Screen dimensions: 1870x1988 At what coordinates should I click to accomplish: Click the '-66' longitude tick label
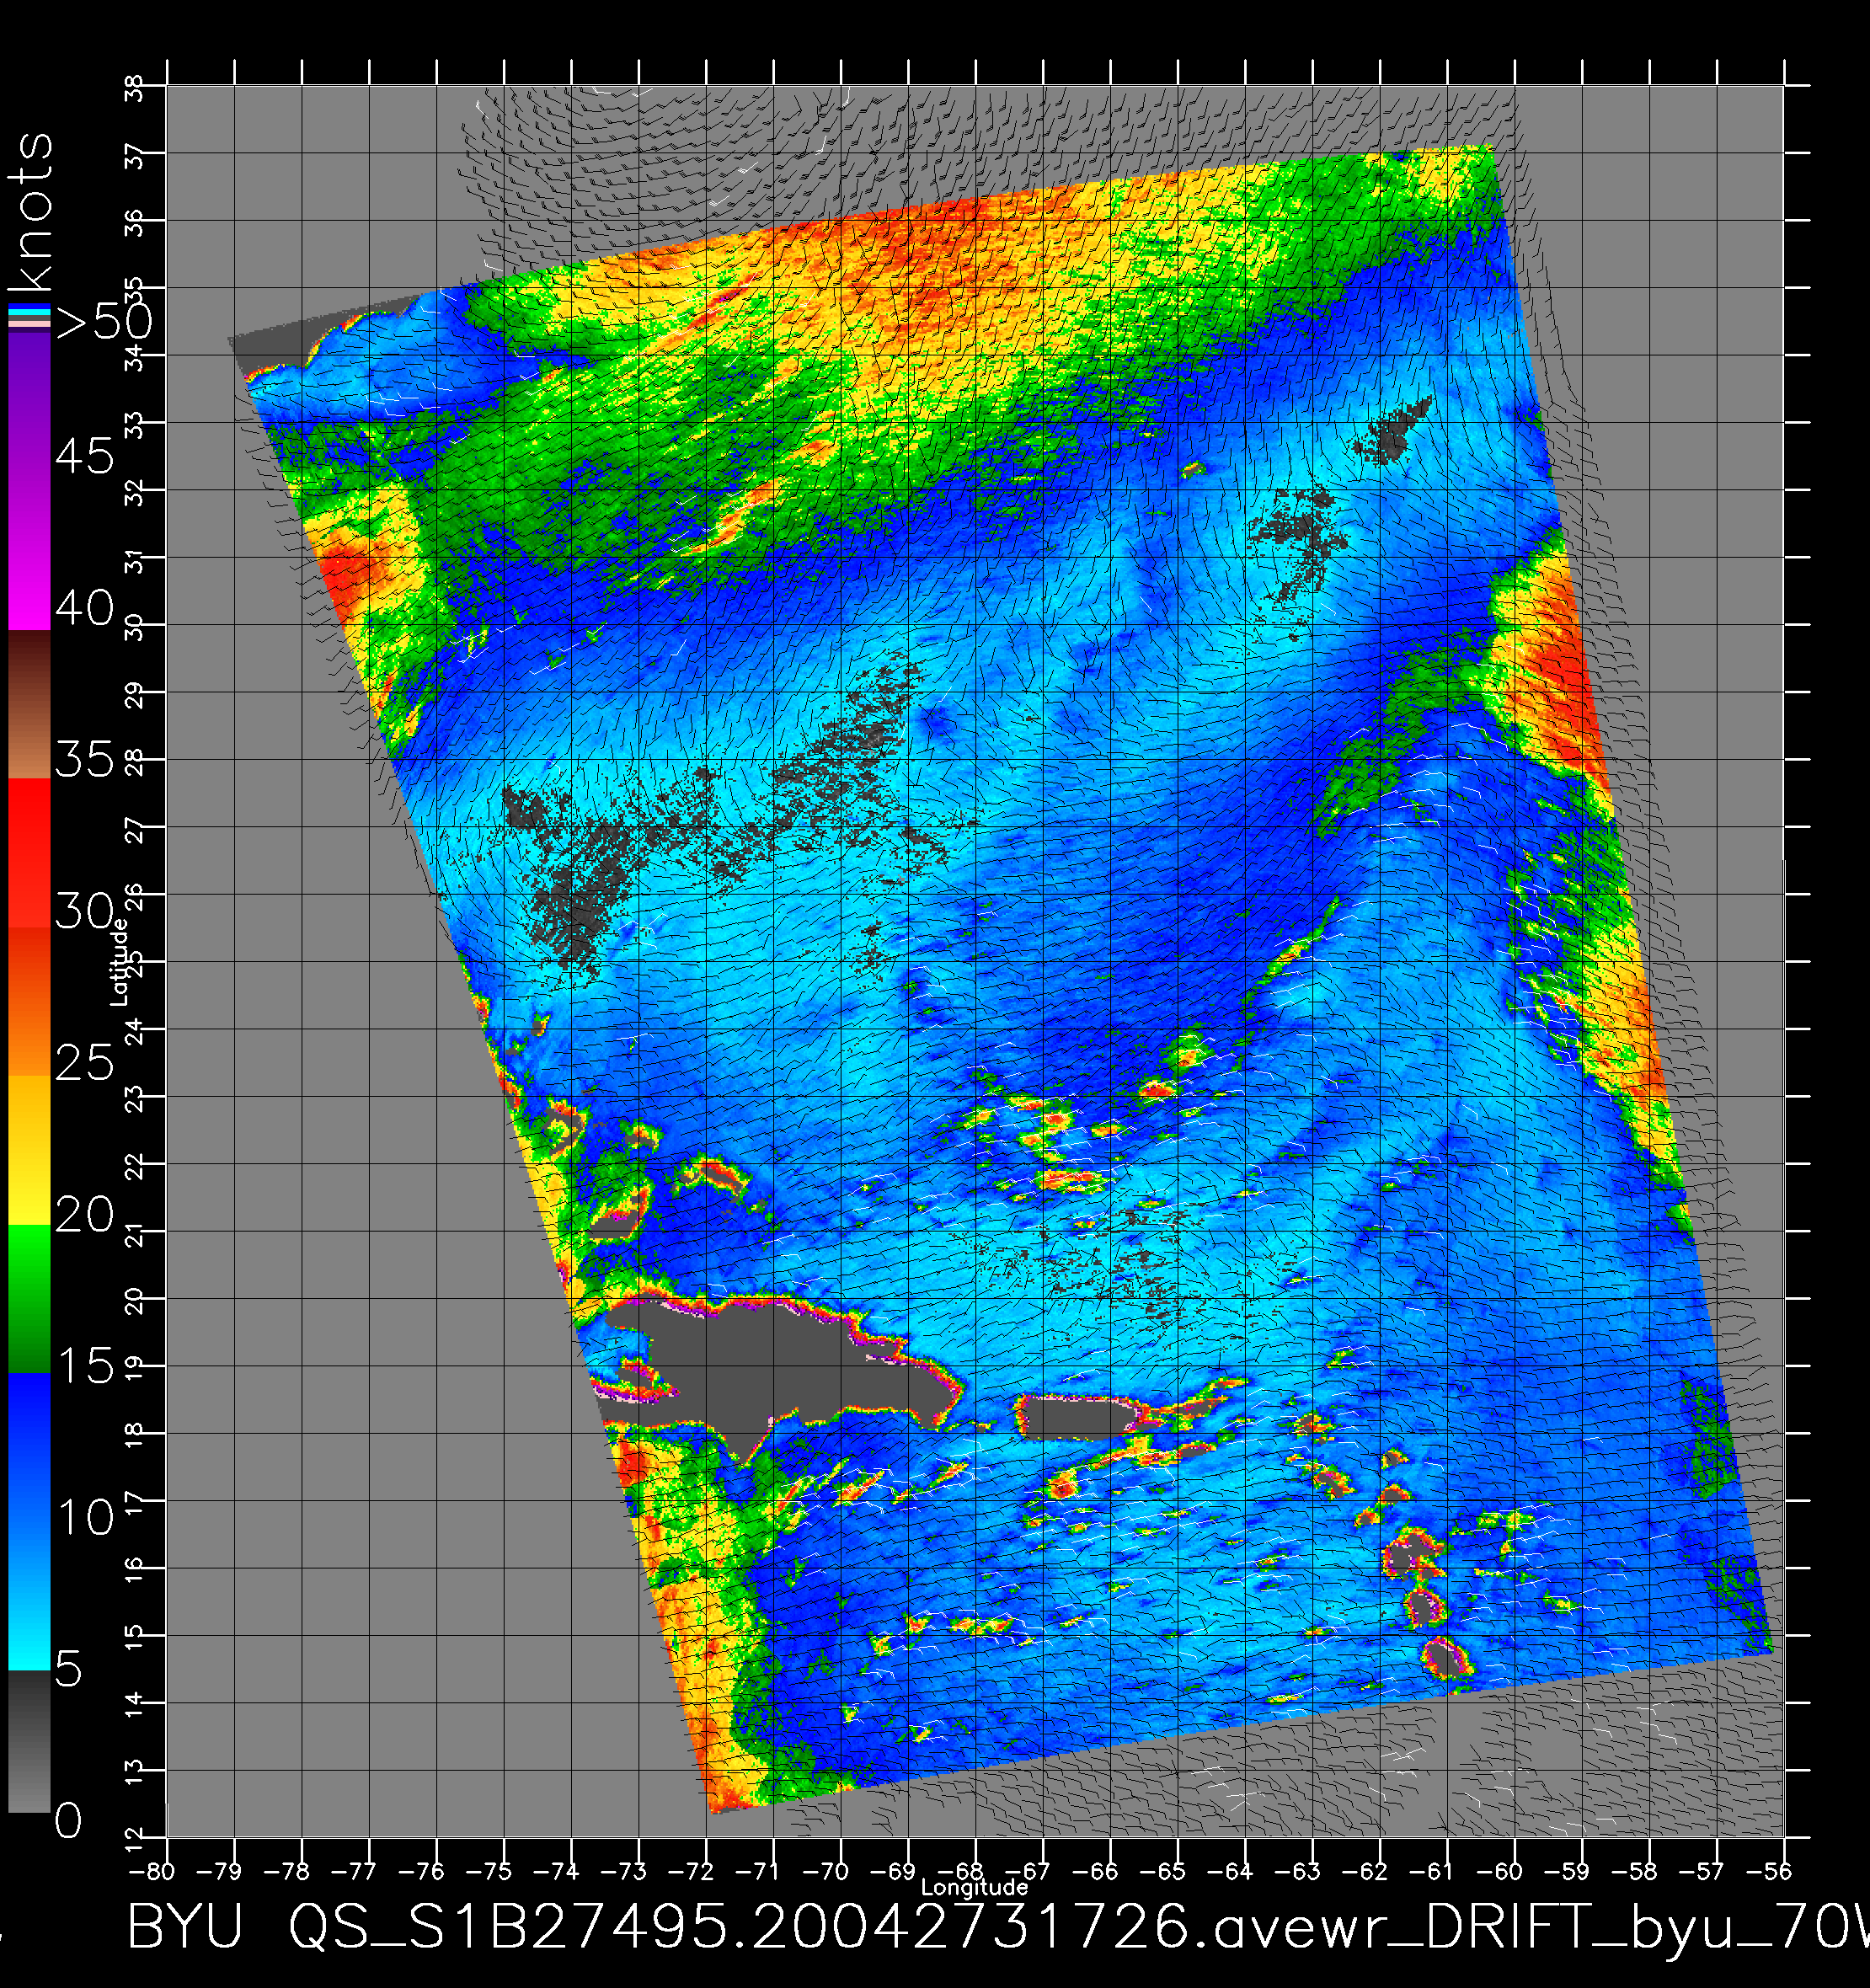tap(1095, 1871)
